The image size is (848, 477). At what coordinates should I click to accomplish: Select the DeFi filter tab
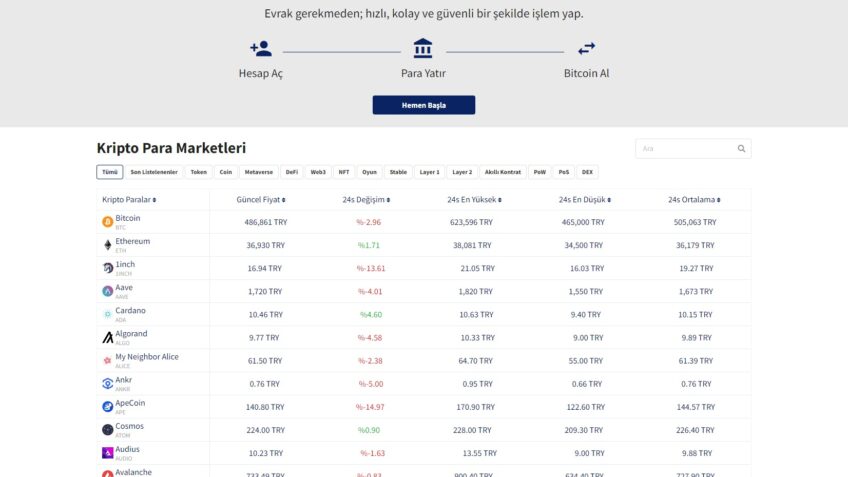tap(291, 172)
